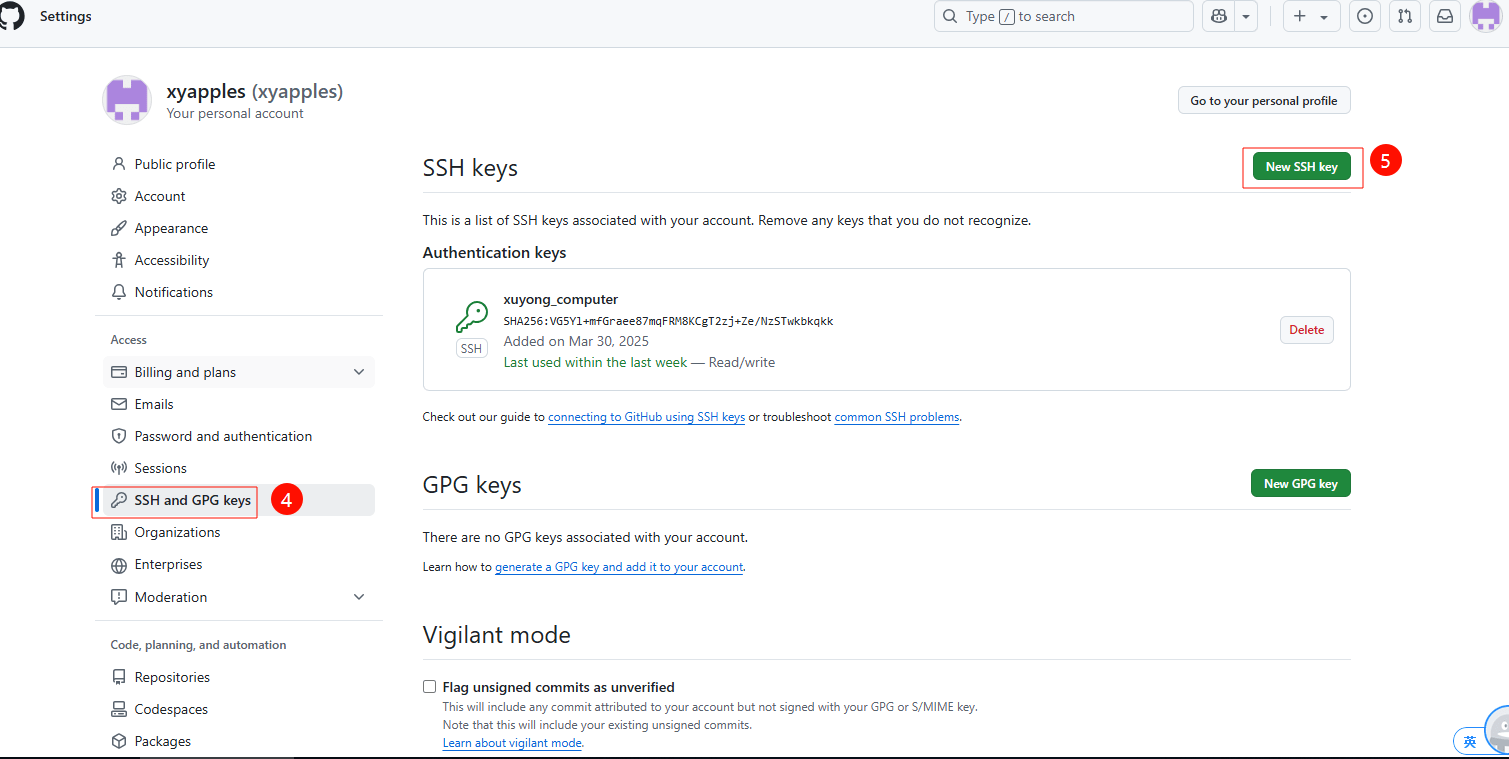
Task: Open the Notifications inbox icon
Action: click(1445, 16)
